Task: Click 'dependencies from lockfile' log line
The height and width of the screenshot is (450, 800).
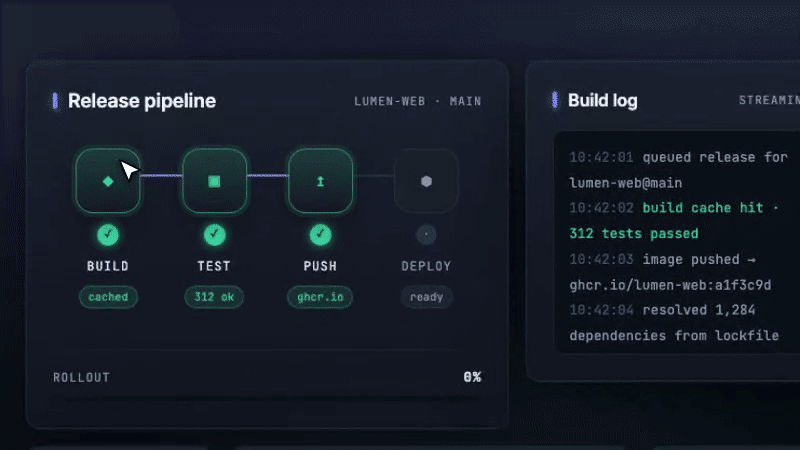Action: coord(674,336)
